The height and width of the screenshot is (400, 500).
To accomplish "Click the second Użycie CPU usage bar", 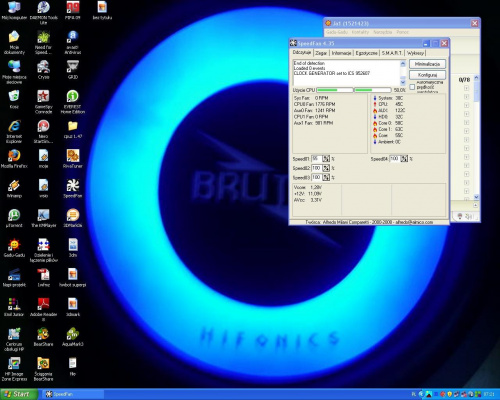I will pos(373,90).
